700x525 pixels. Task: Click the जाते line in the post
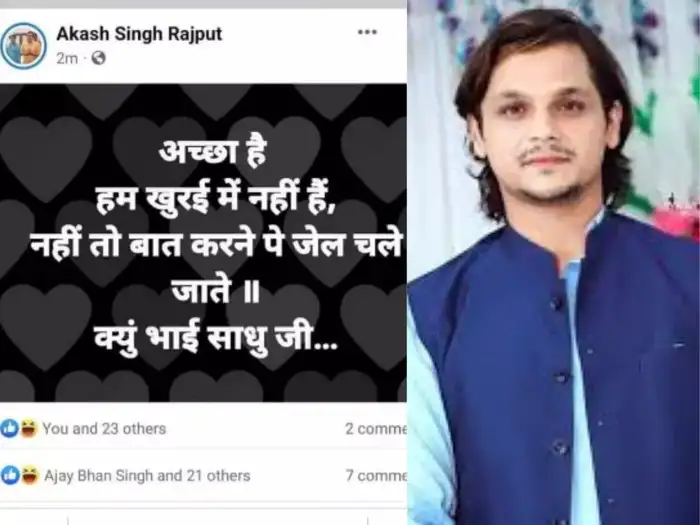coord(216,291)
